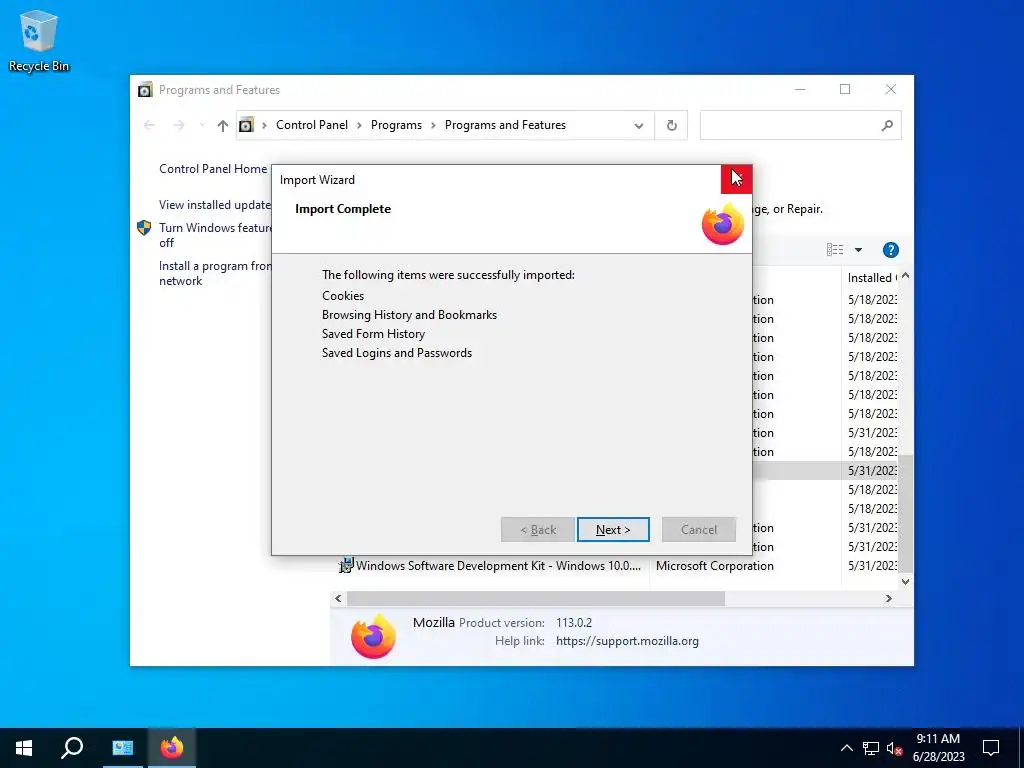Click the shield icon beside Windows features

coord(144,228)
